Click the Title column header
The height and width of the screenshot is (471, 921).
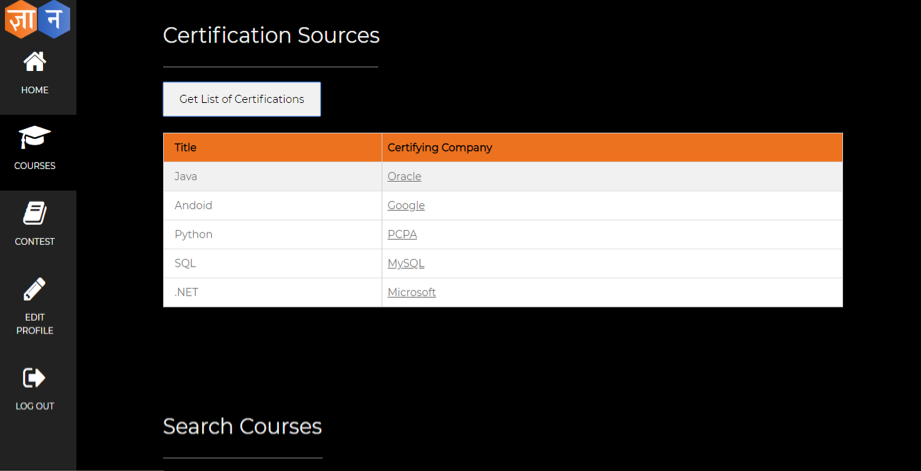[186, 147]
